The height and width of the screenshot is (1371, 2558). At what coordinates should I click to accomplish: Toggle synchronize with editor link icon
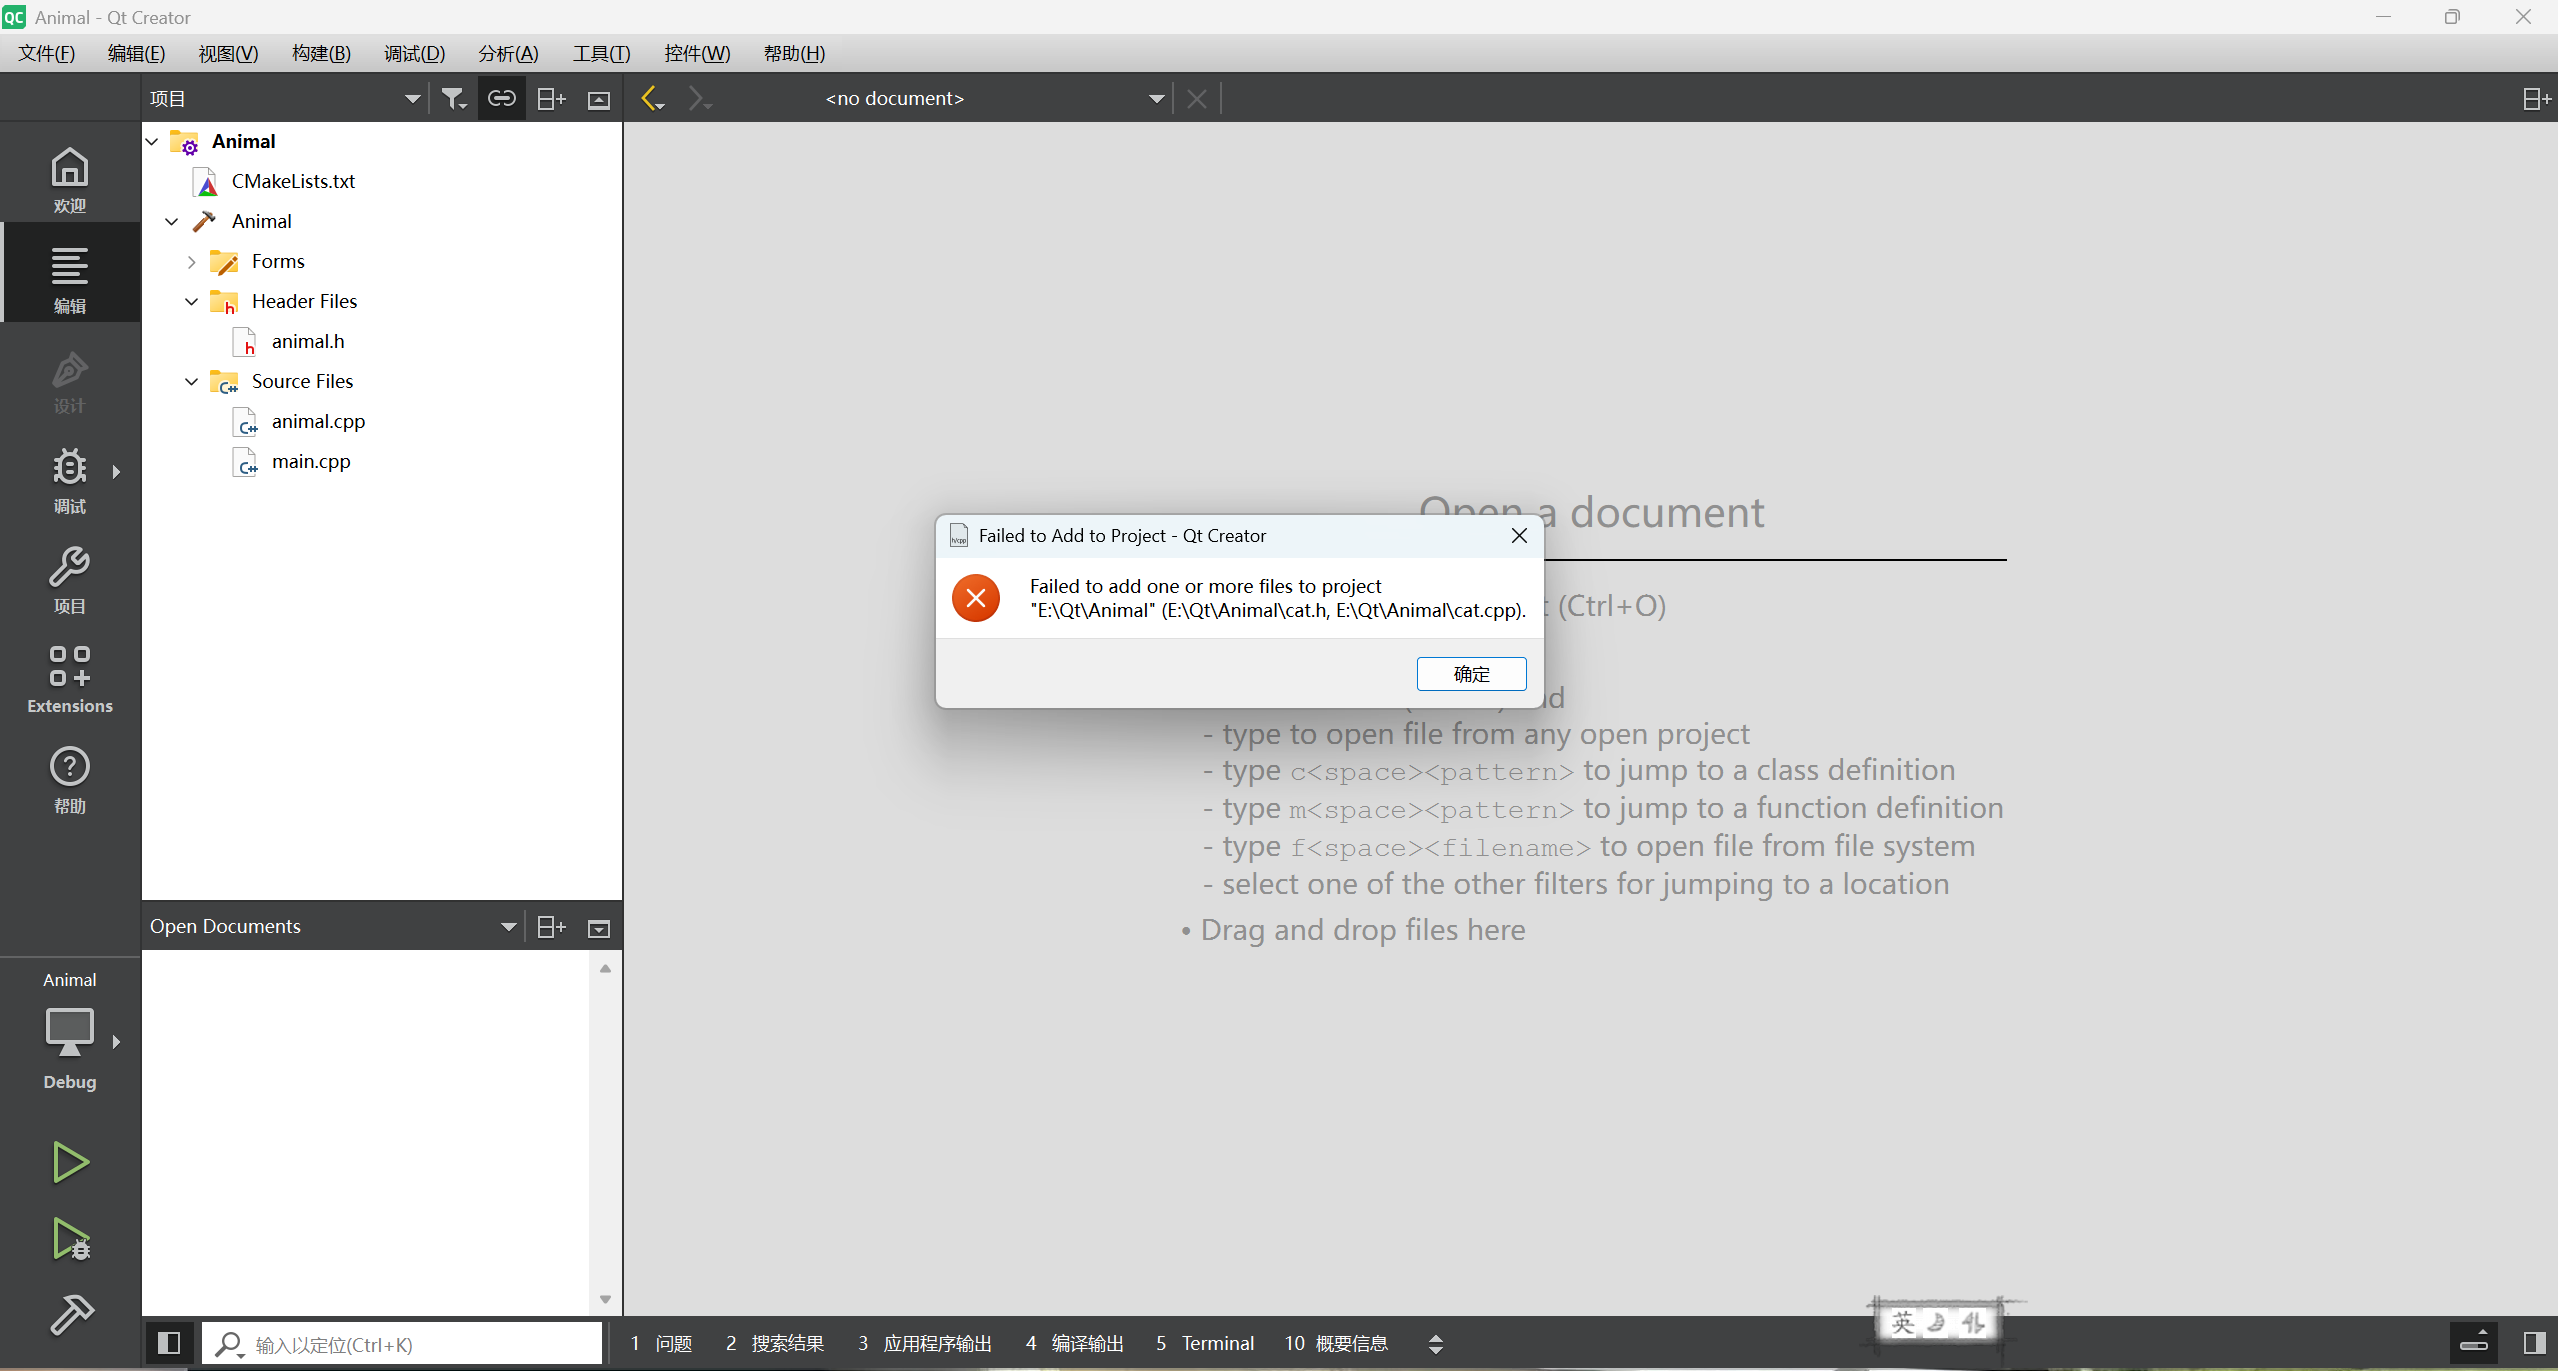pyautogui.click(x=501, y=99)
